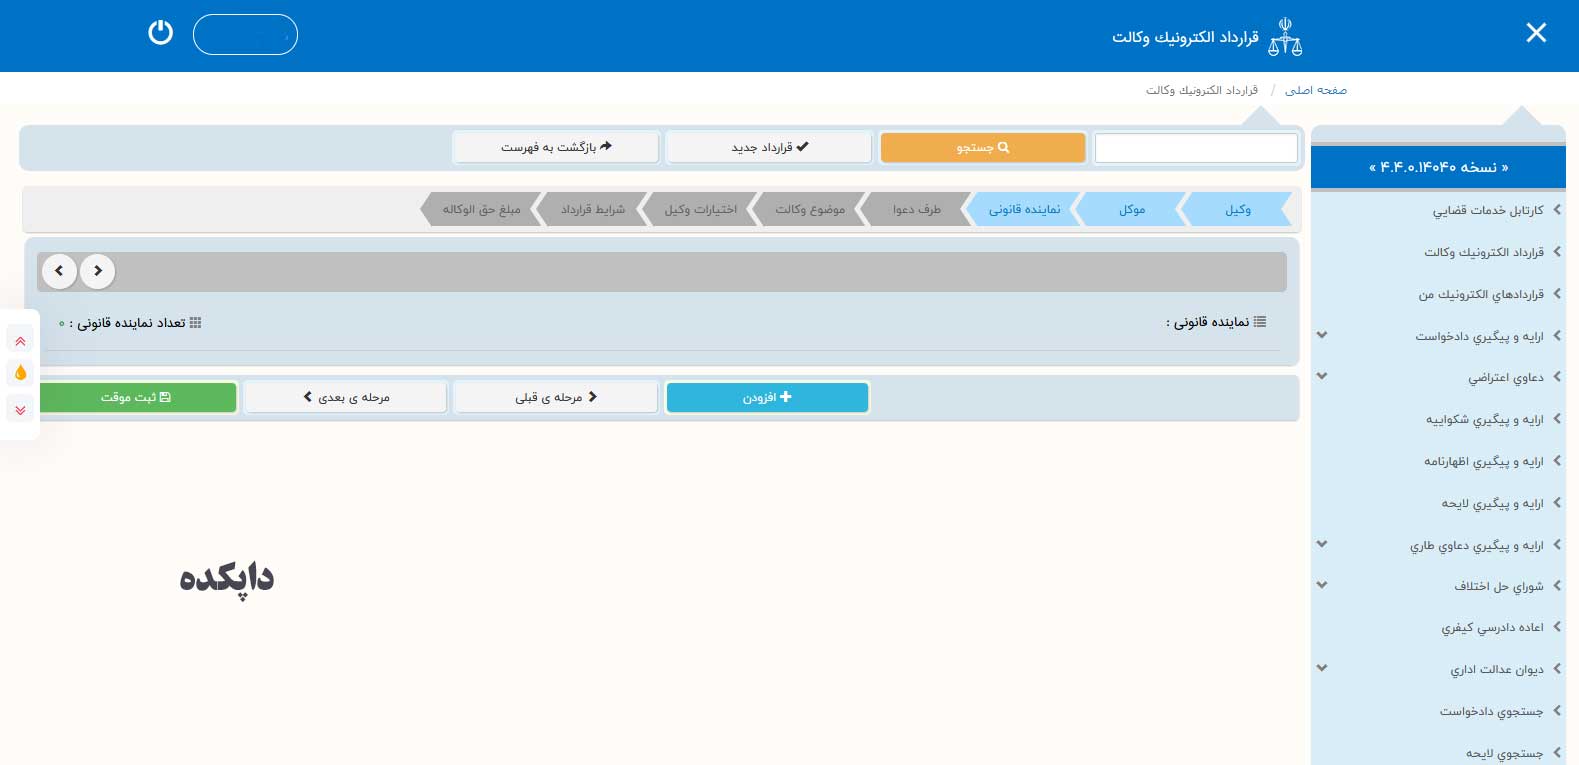Expand the شورای حل اختلاف sidebar section
Viewport: 1579px width, 765px height.
tap(1322, 585)
